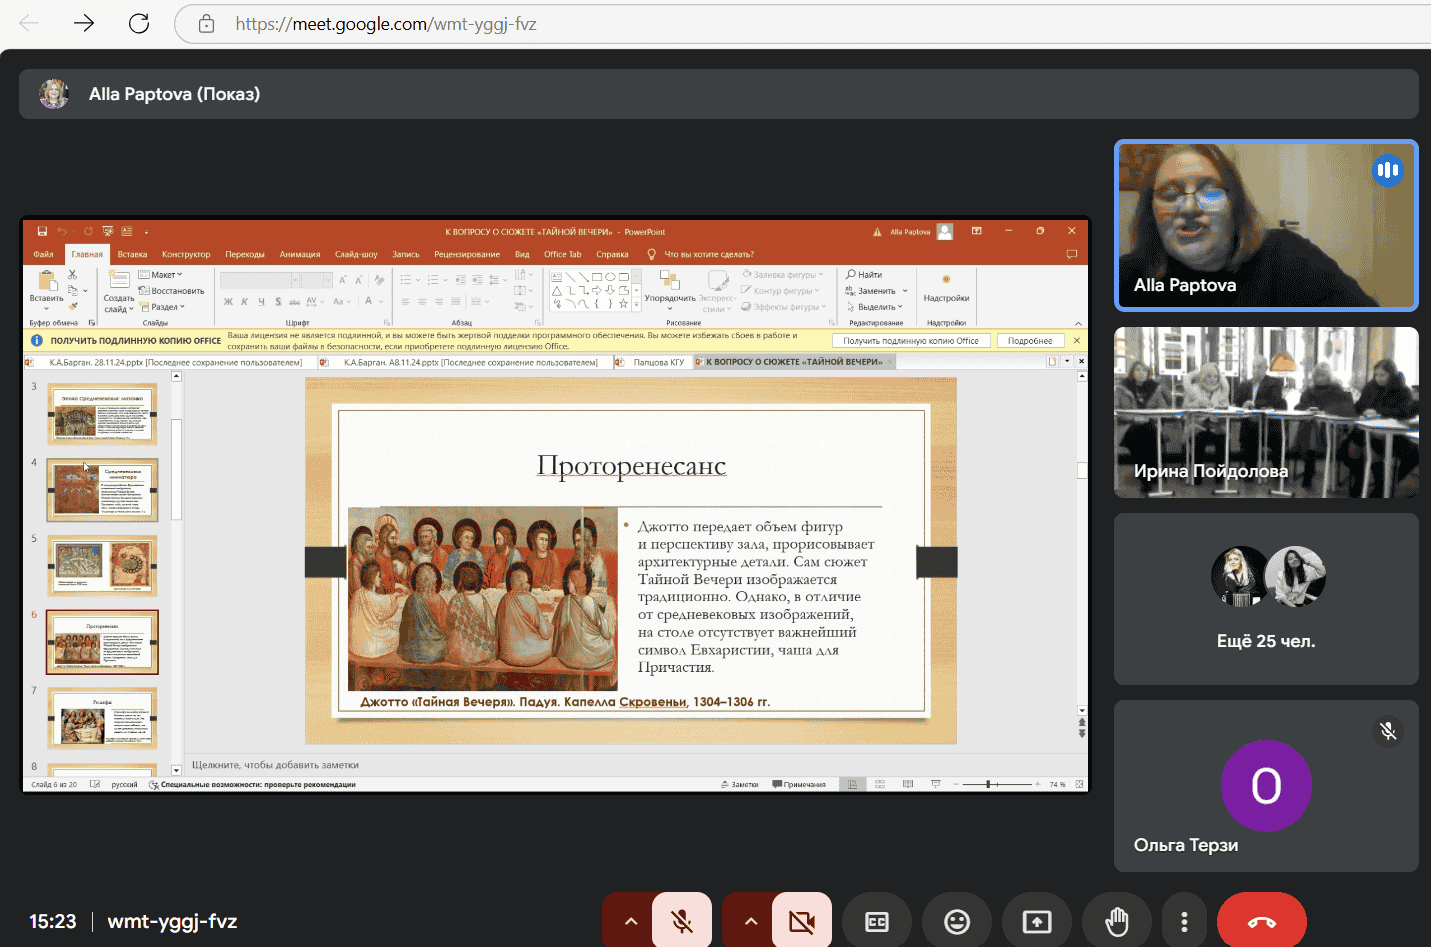The image size is (1431, 947).
Task: Click the browser address bar URL
Action: [386, 24]
